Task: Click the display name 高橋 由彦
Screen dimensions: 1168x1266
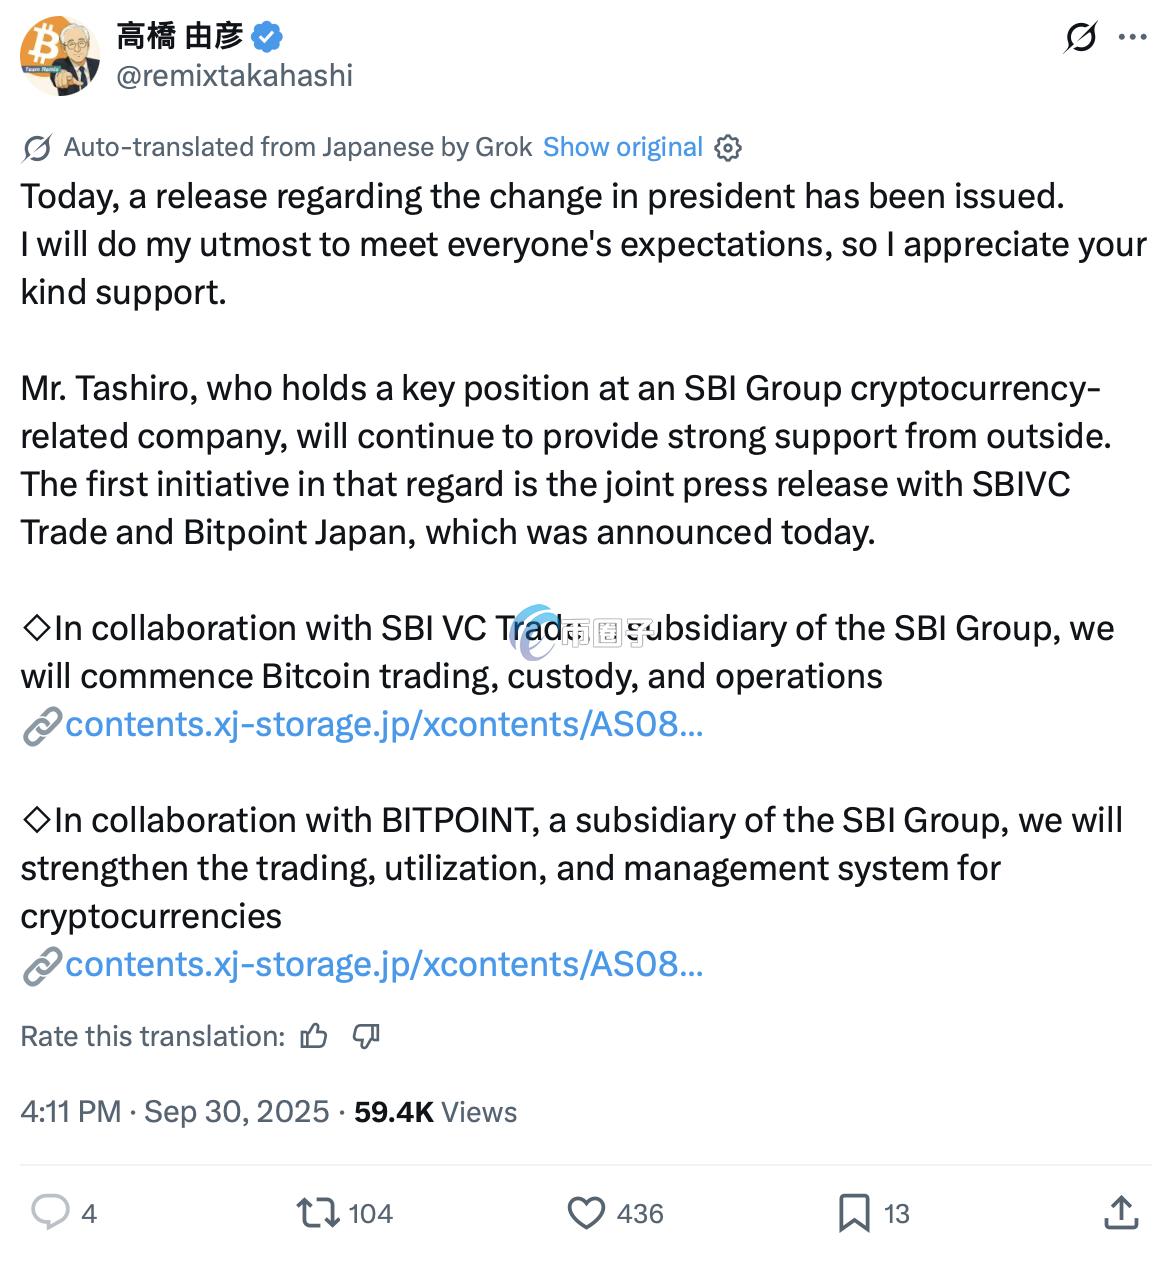Action: (180, 37)
